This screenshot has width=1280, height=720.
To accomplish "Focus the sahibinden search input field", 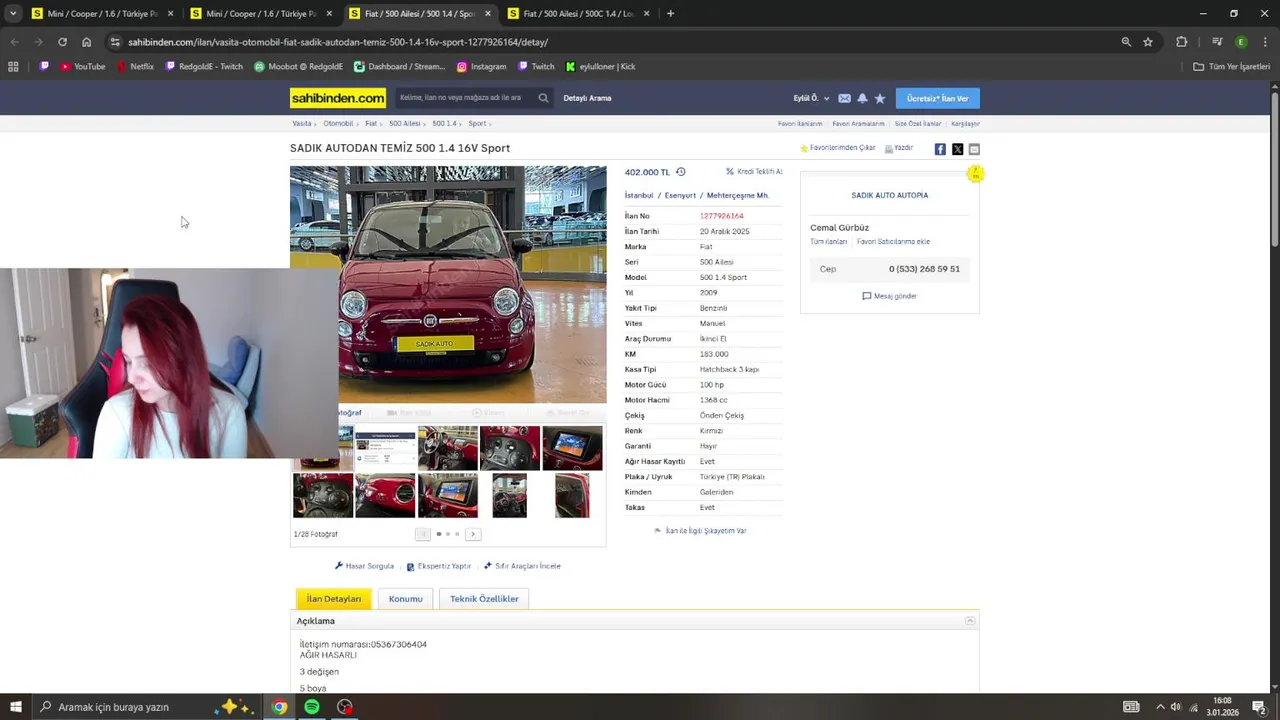I will (465, 98).
